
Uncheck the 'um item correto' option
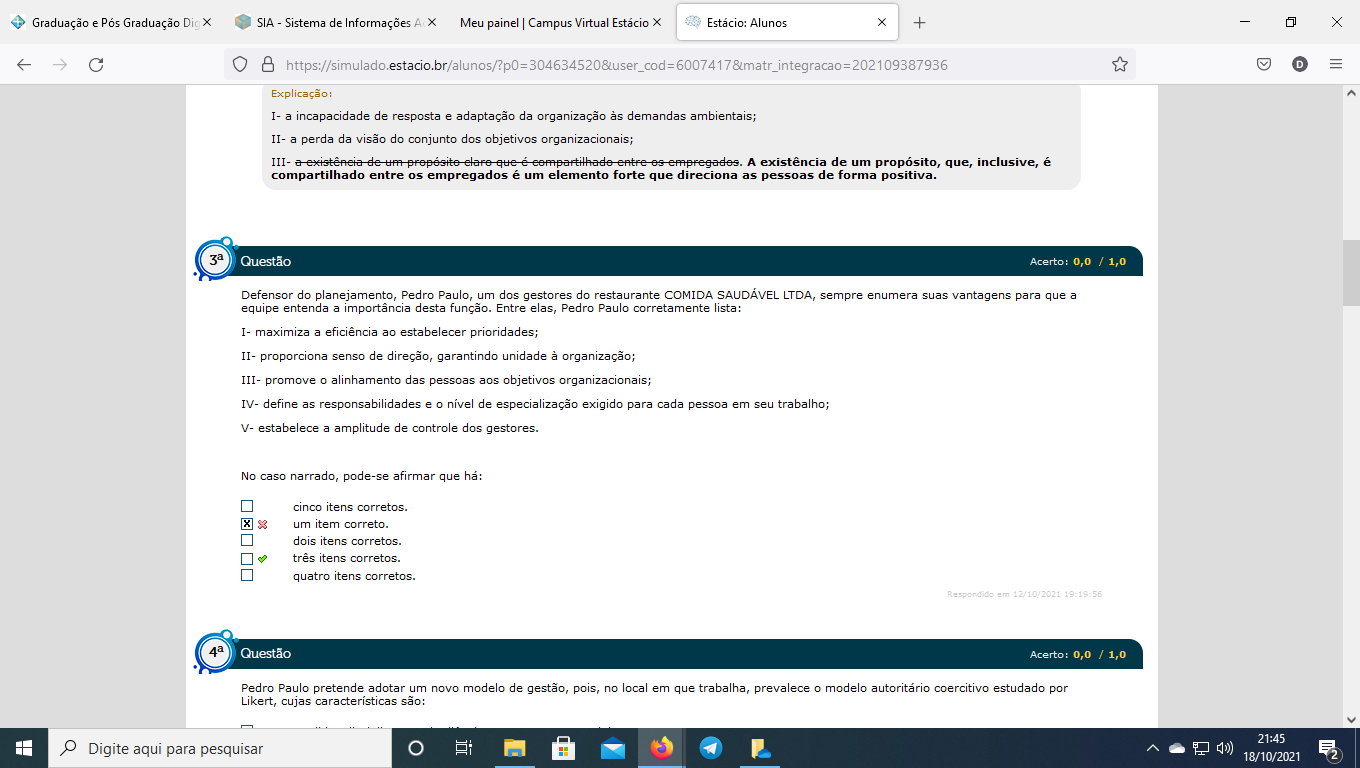[x=247, y=524]
